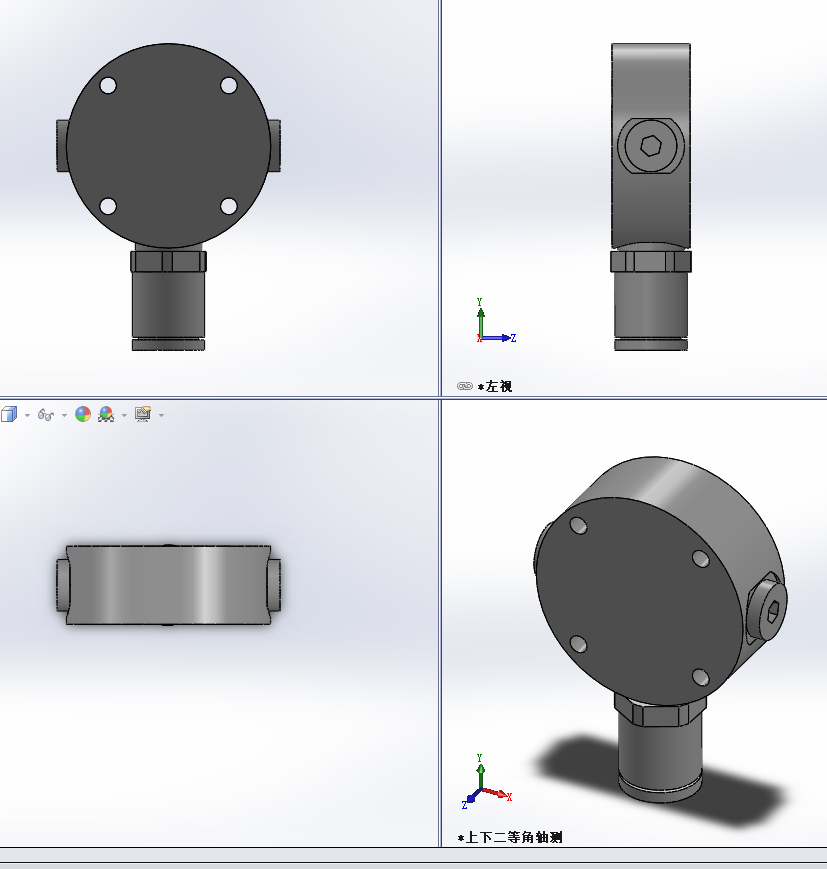Click the coordinate triad in isometric view
Screen dimensions: 827x869
click(x=486, y=782)
